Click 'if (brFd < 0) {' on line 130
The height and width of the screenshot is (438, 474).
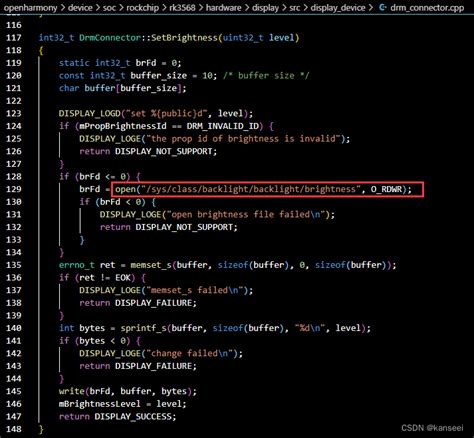point(118,202)
